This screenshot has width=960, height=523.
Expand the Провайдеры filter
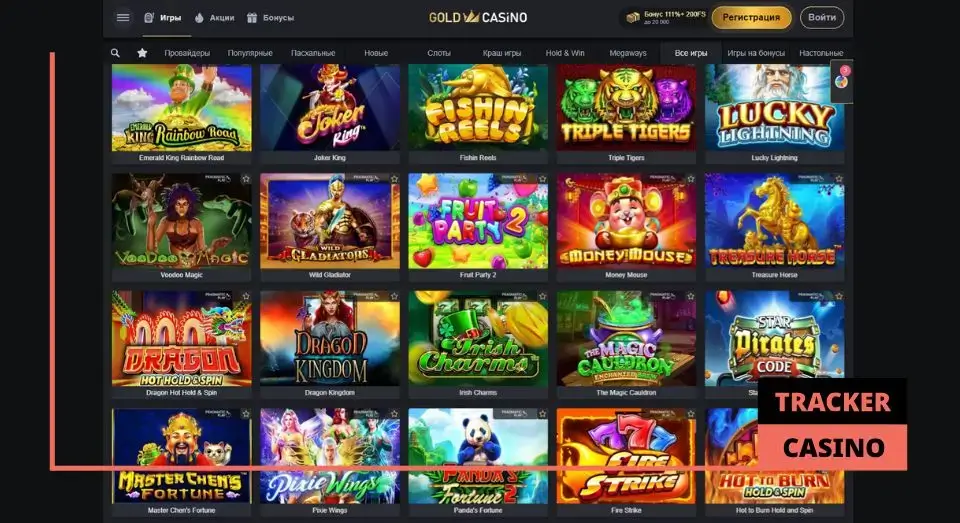point(187,53)
